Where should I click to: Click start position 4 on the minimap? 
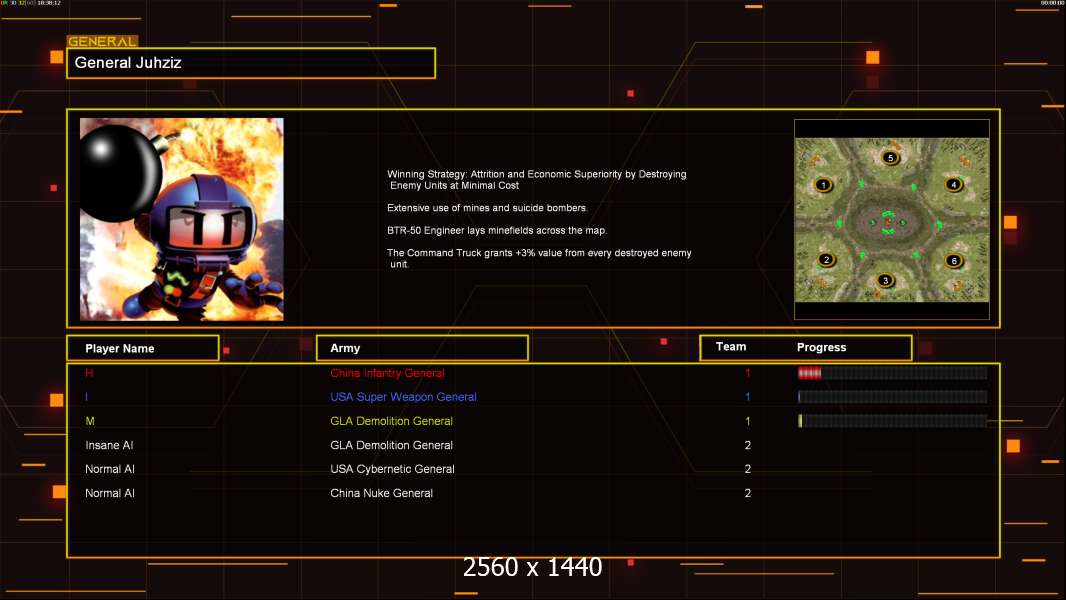pos(954,184)
